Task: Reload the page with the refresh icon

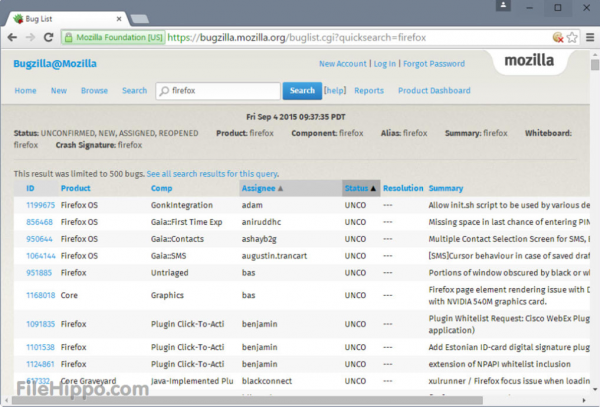Action: click(48, 36)
